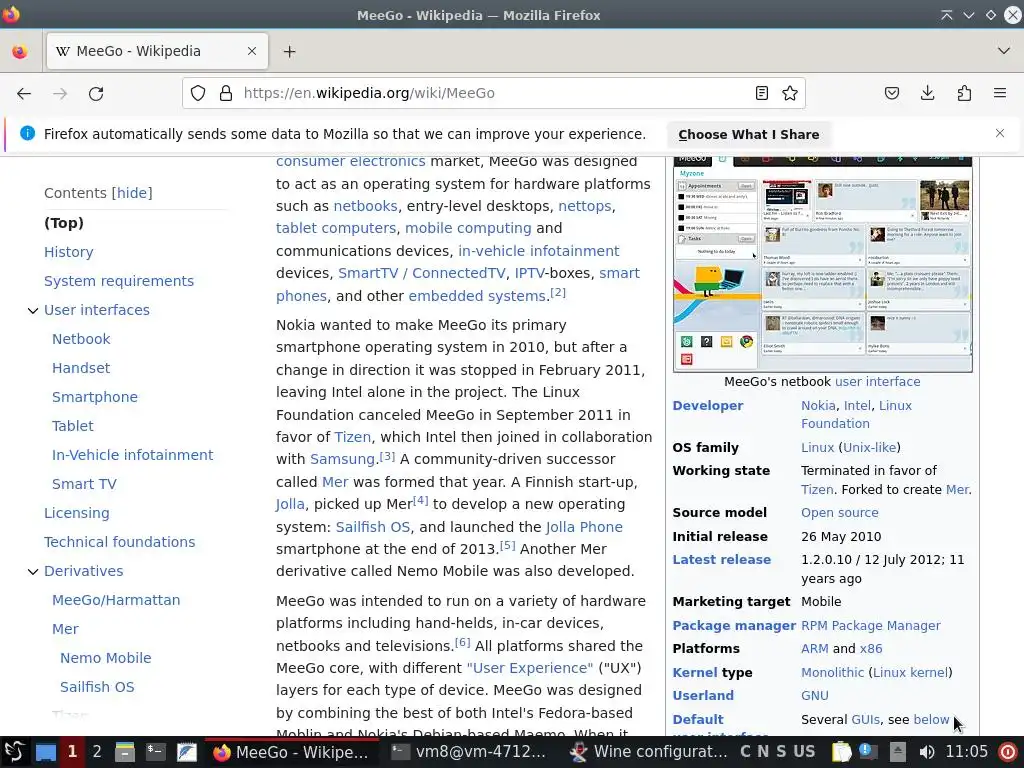Click keyboard layout US indicator

click(x=804, y=752)
